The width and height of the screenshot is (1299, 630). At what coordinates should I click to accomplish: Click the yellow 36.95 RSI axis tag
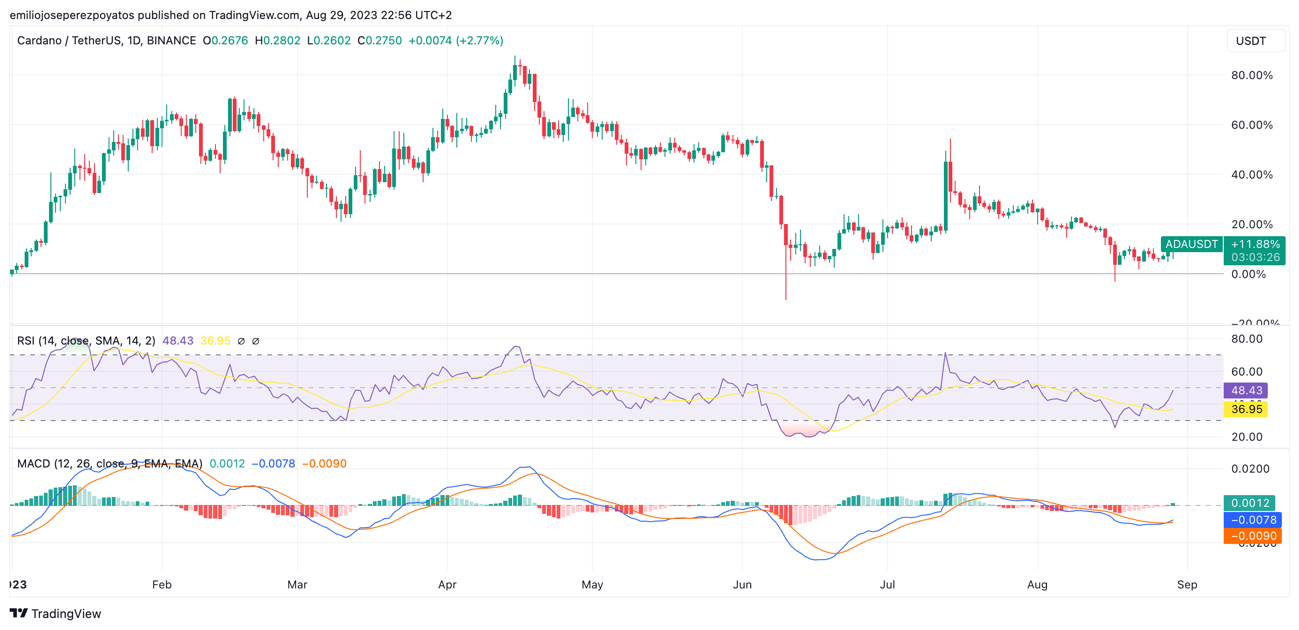(1247, 409)
